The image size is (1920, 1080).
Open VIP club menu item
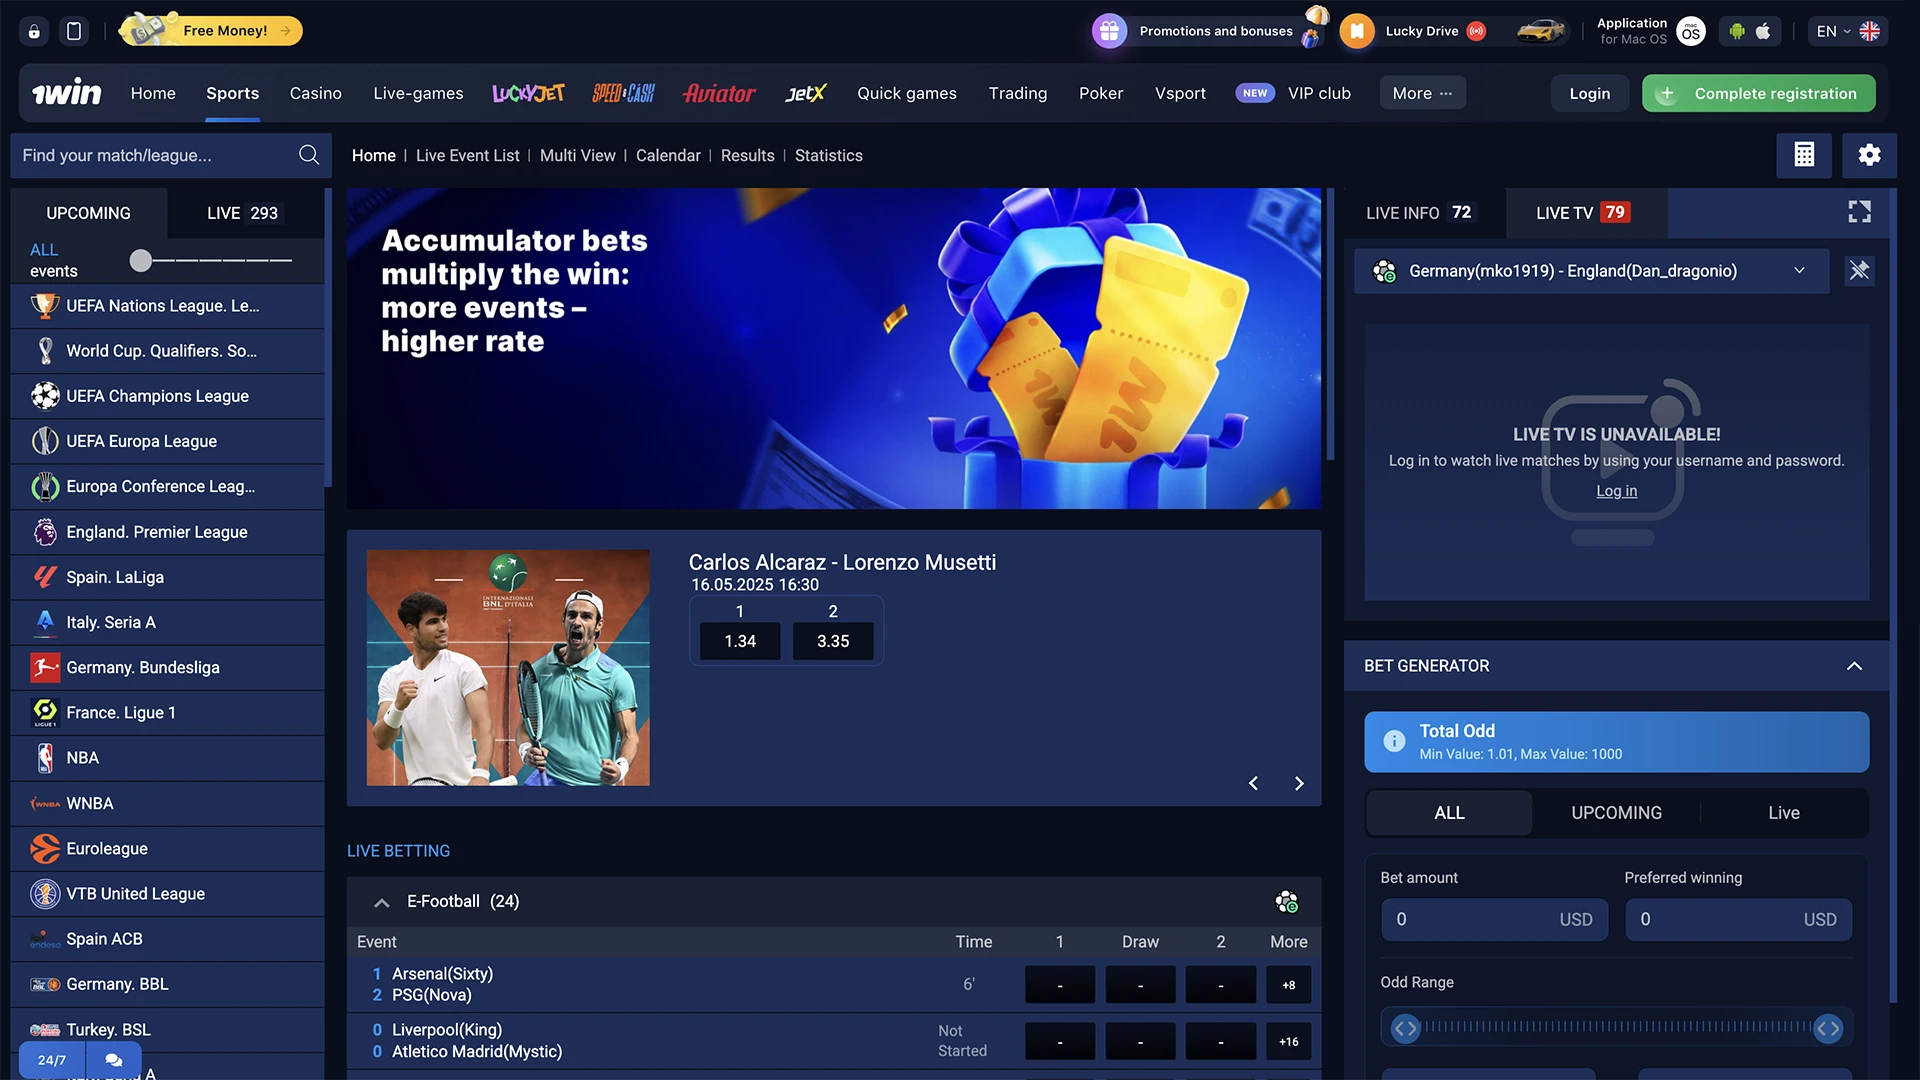point(1319,93)
